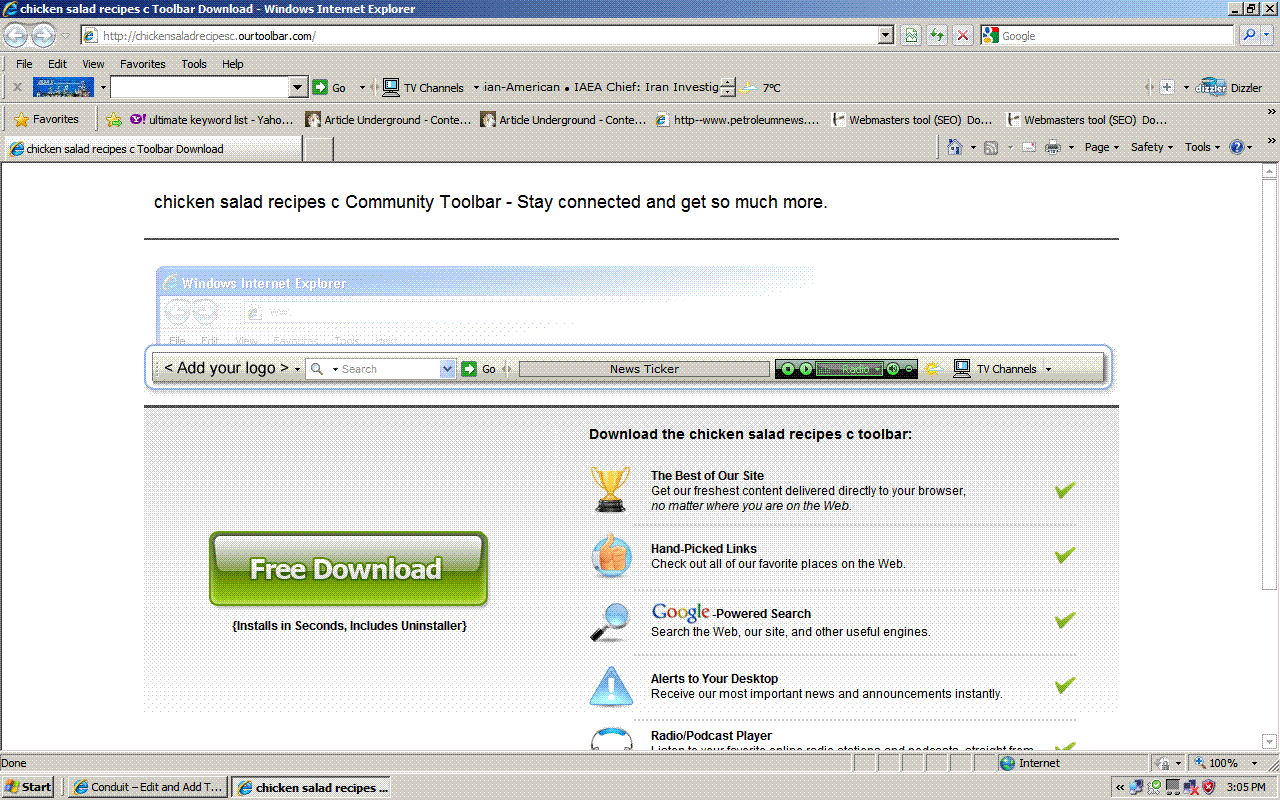The width and height of the screenshot is (1280, 800).
Task: Click the weather sun icon in preview toolbar
Action: (x=932, y=369)
